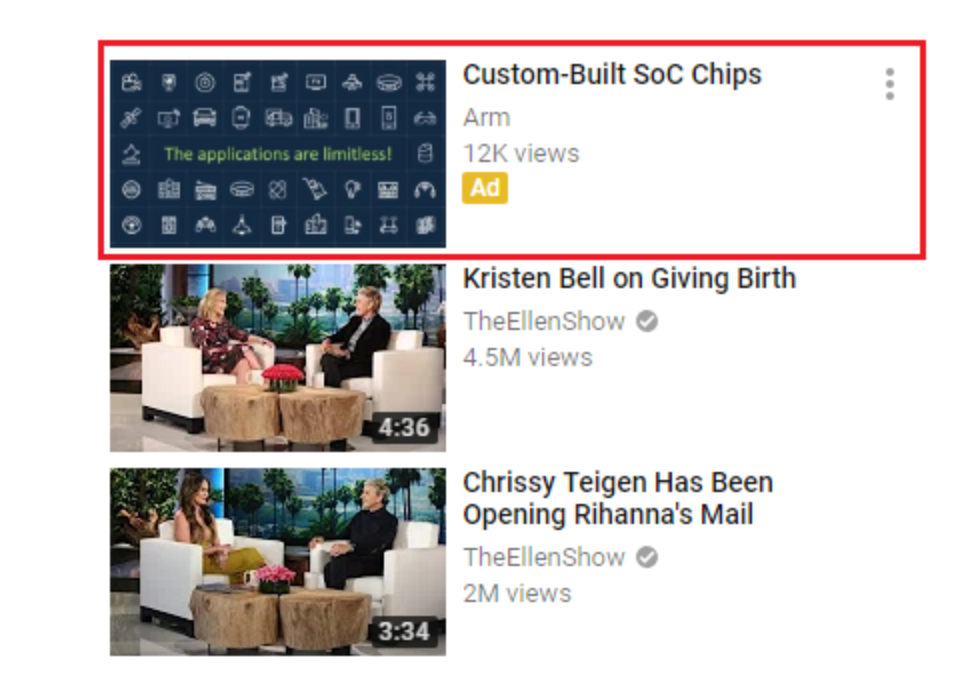958x694 pixels.
Task: Click verified checkmark beside Kristen Bell video channel
Action: 646,321
